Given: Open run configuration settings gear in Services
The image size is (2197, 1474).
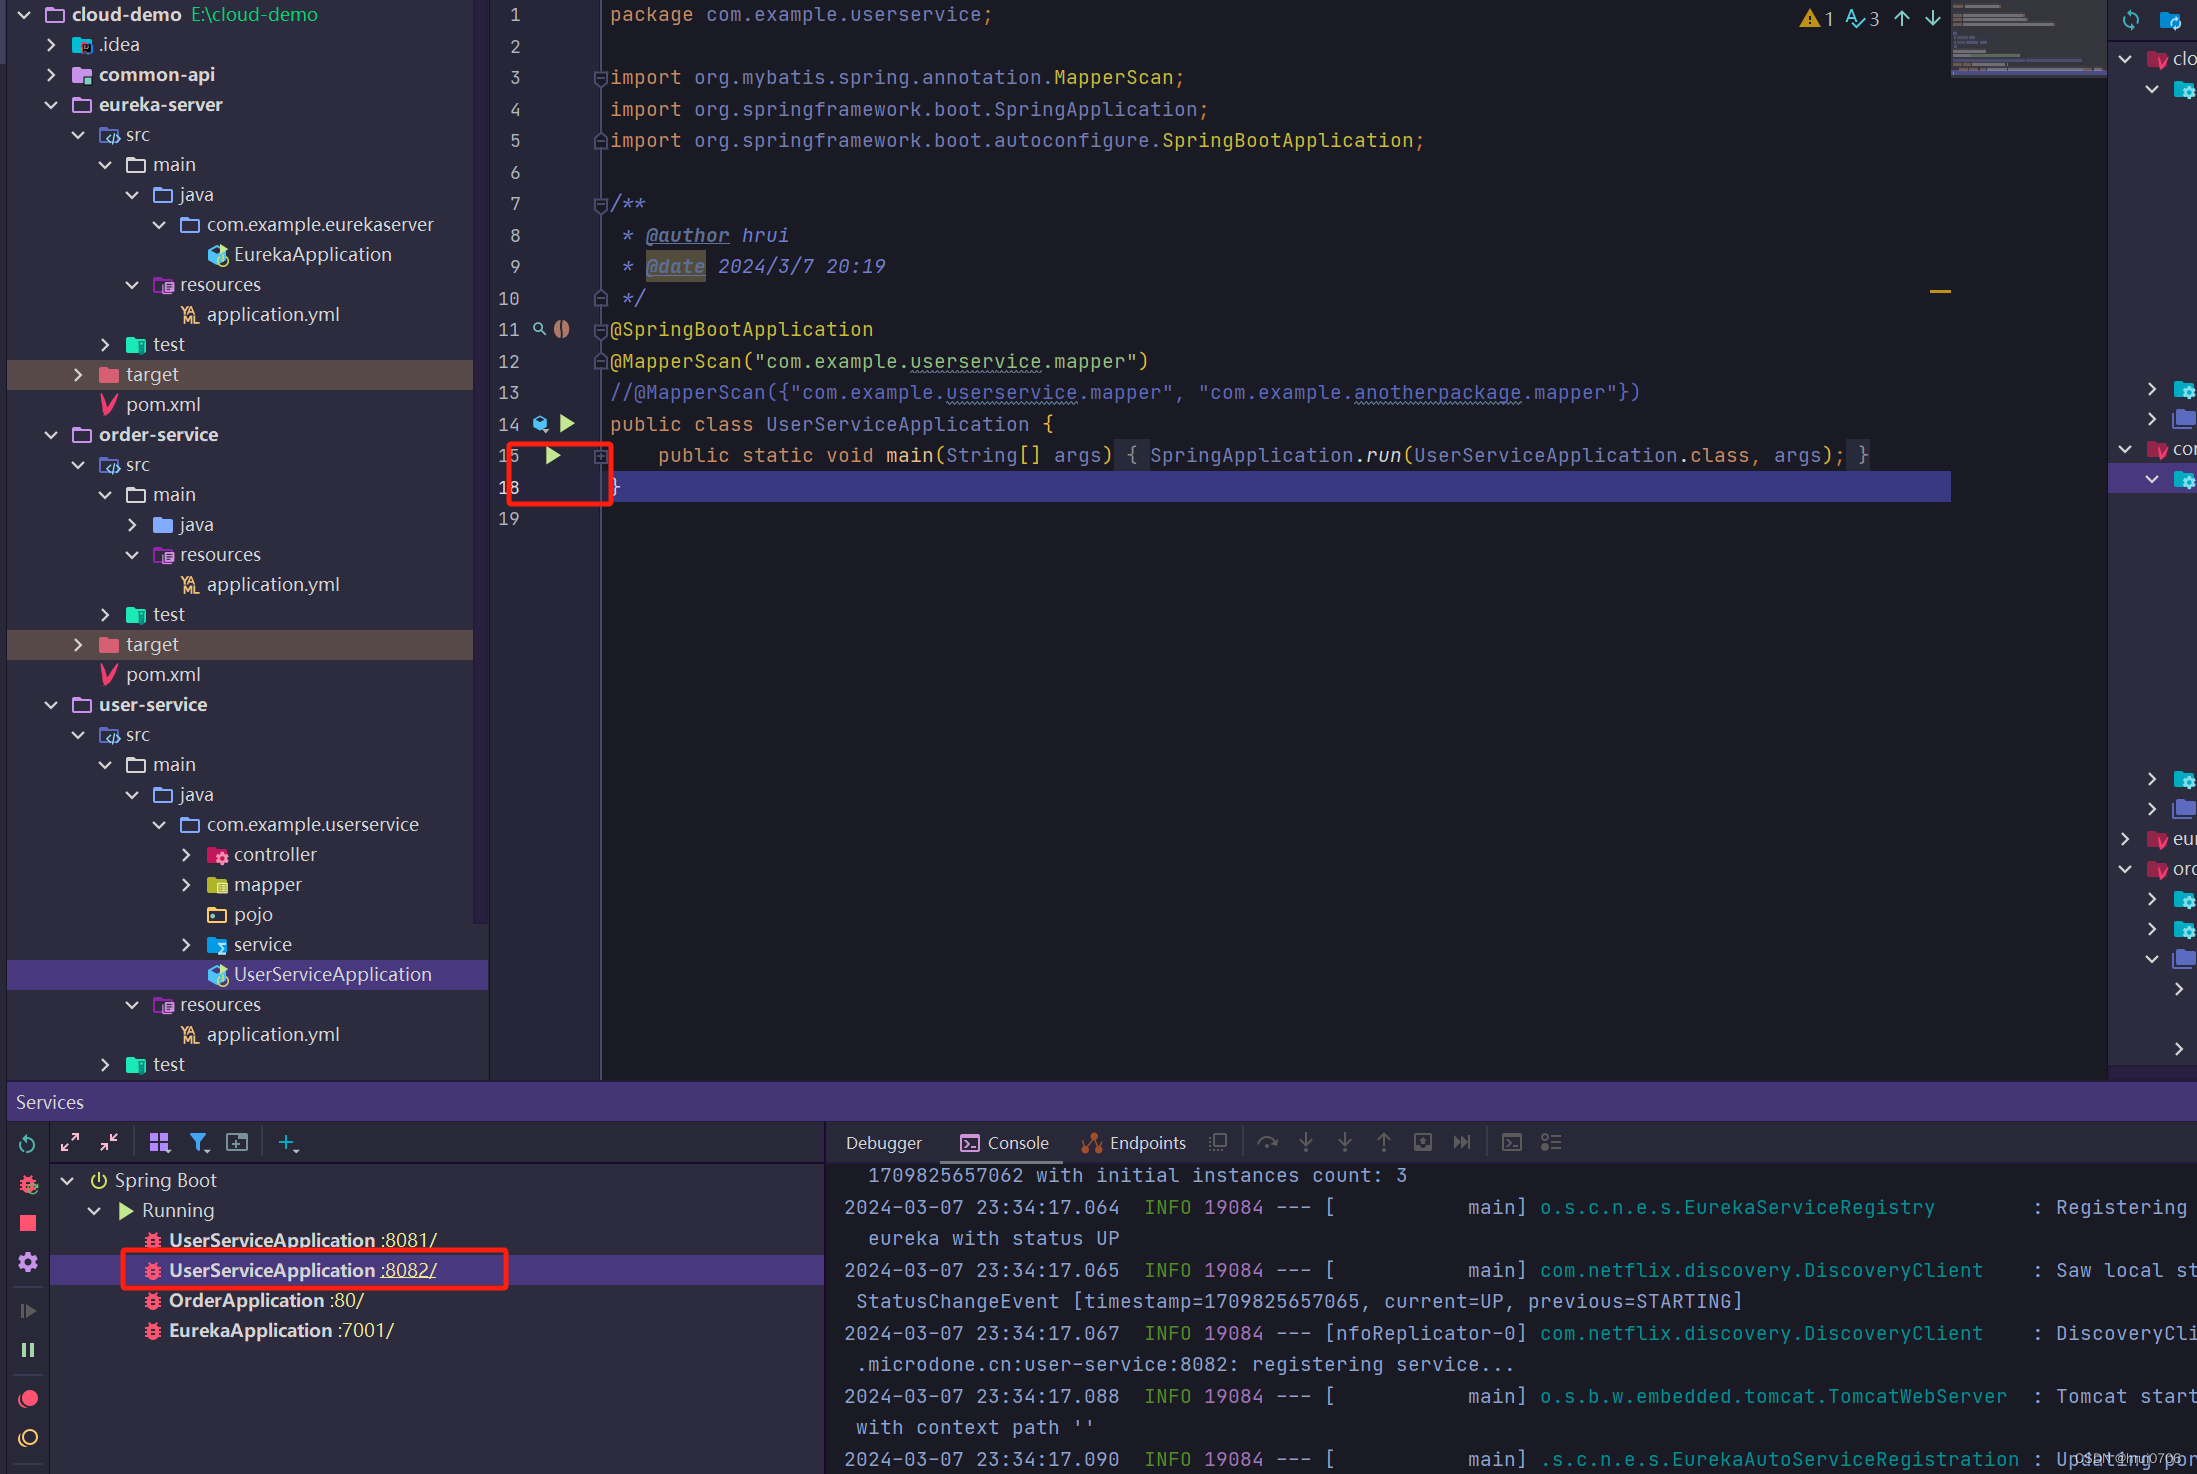Looking at the screenshot, I should pyautogui.click(x=28, y=1262).
